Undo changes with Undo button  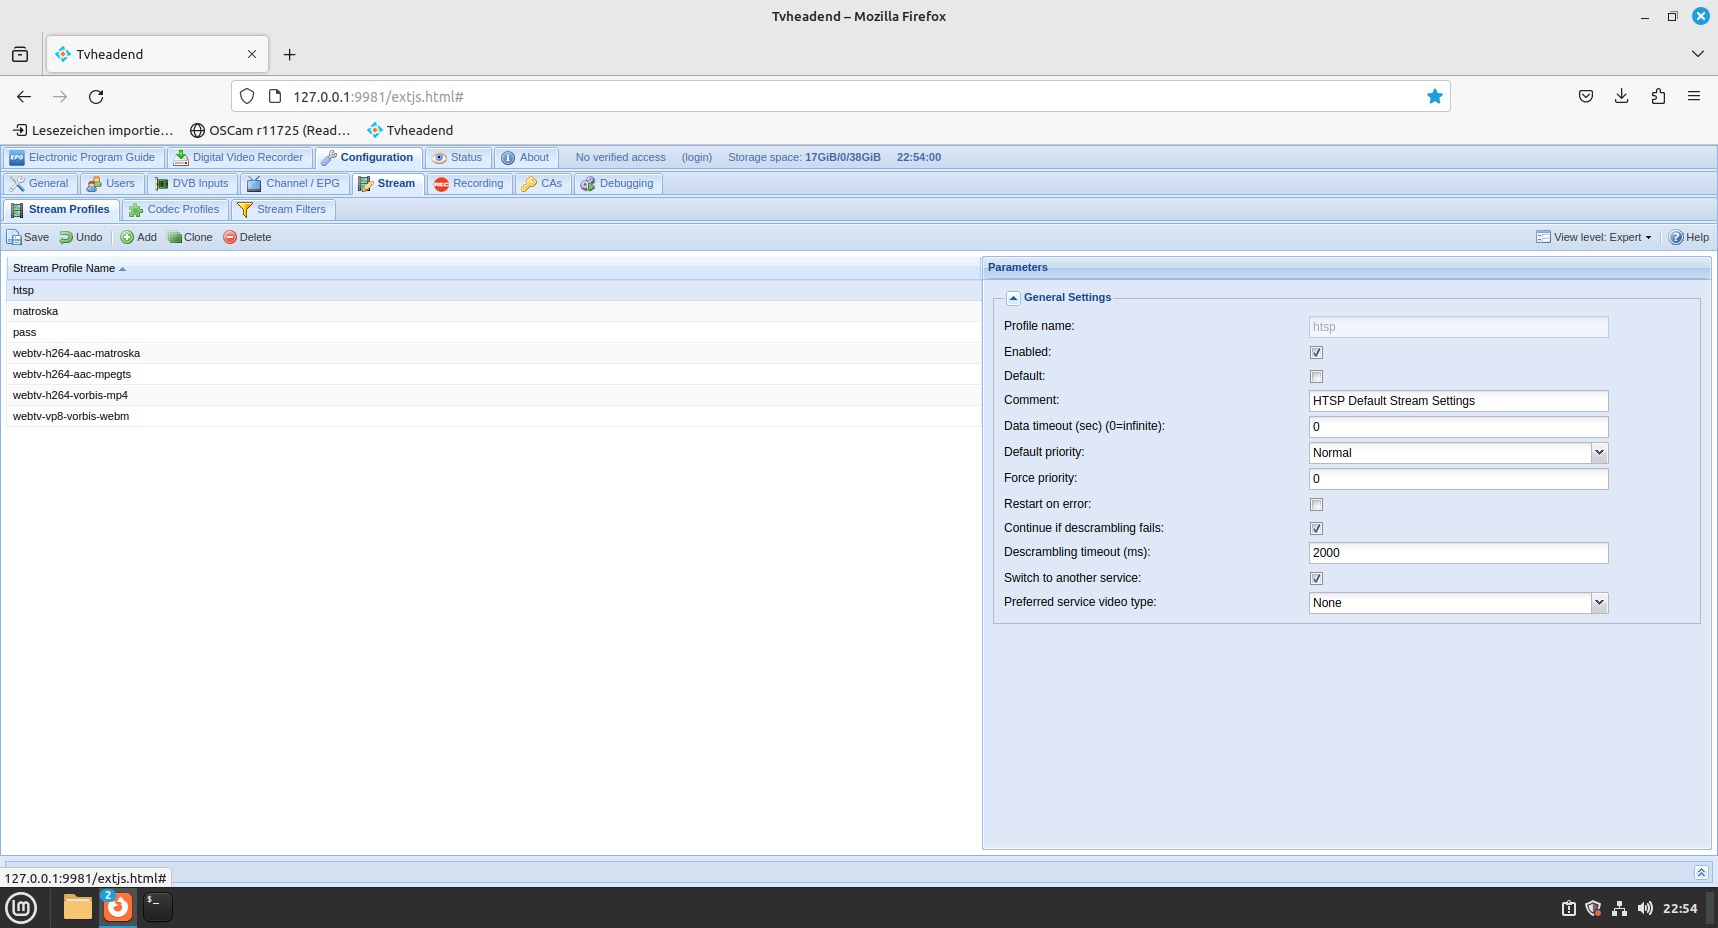click(81, 238)
